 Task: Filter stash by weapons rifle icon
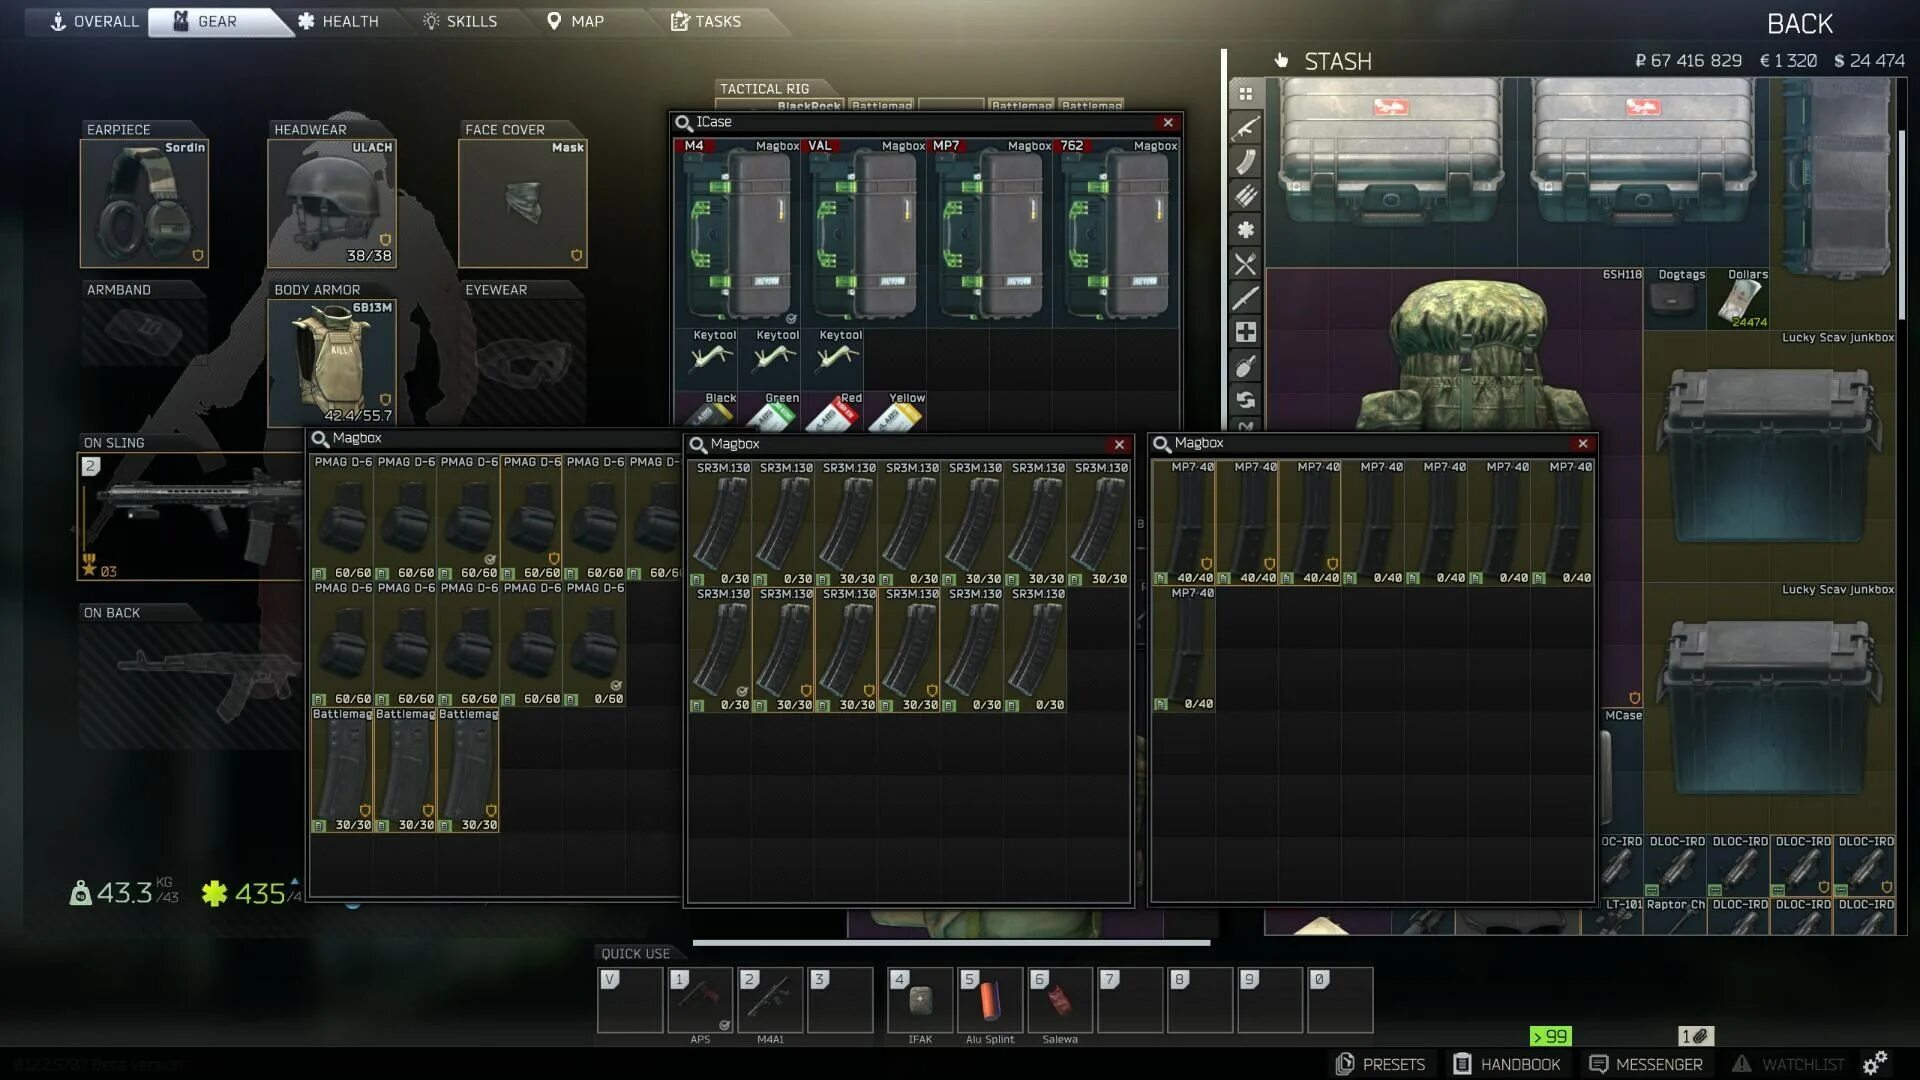pos(1245,128)
